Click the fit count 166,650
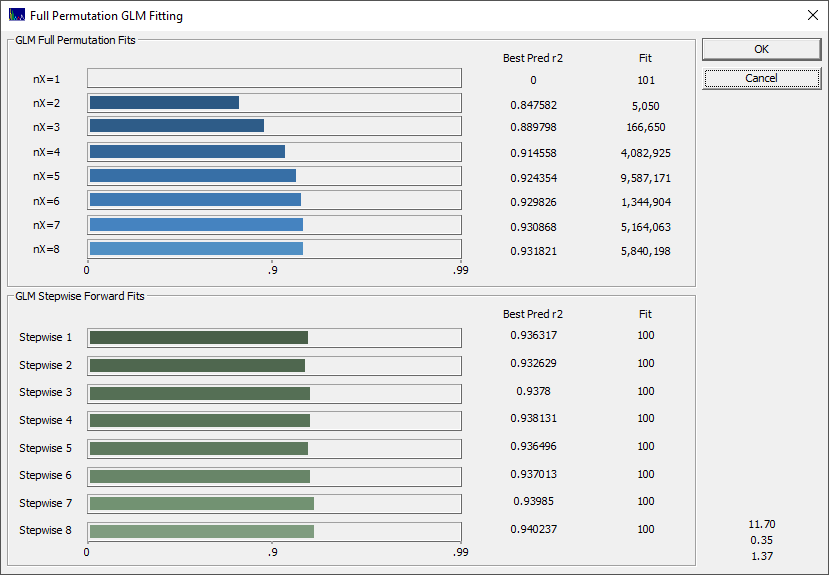Viewport: 829px width, 575px height. [x=646, y=127]
